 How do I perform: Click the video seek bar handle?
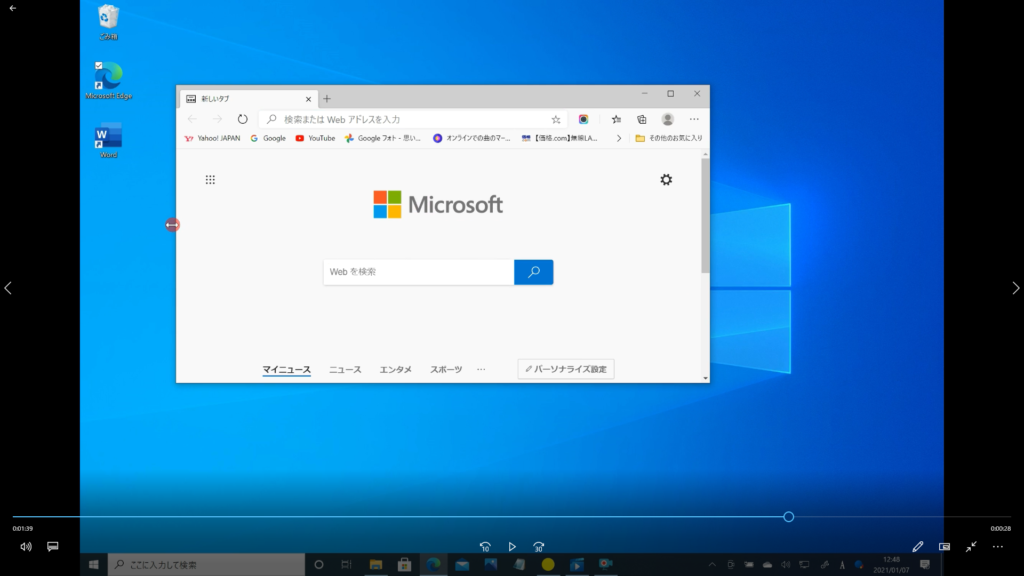coord(789,517)
